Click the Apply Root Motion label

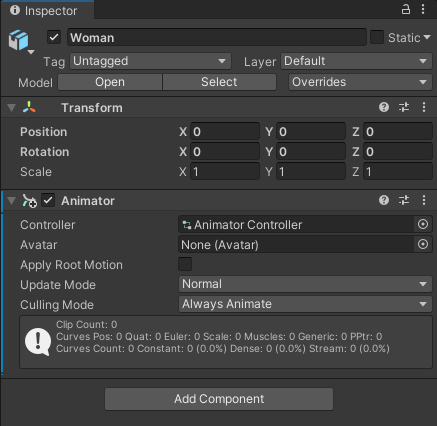pos(71,265)
